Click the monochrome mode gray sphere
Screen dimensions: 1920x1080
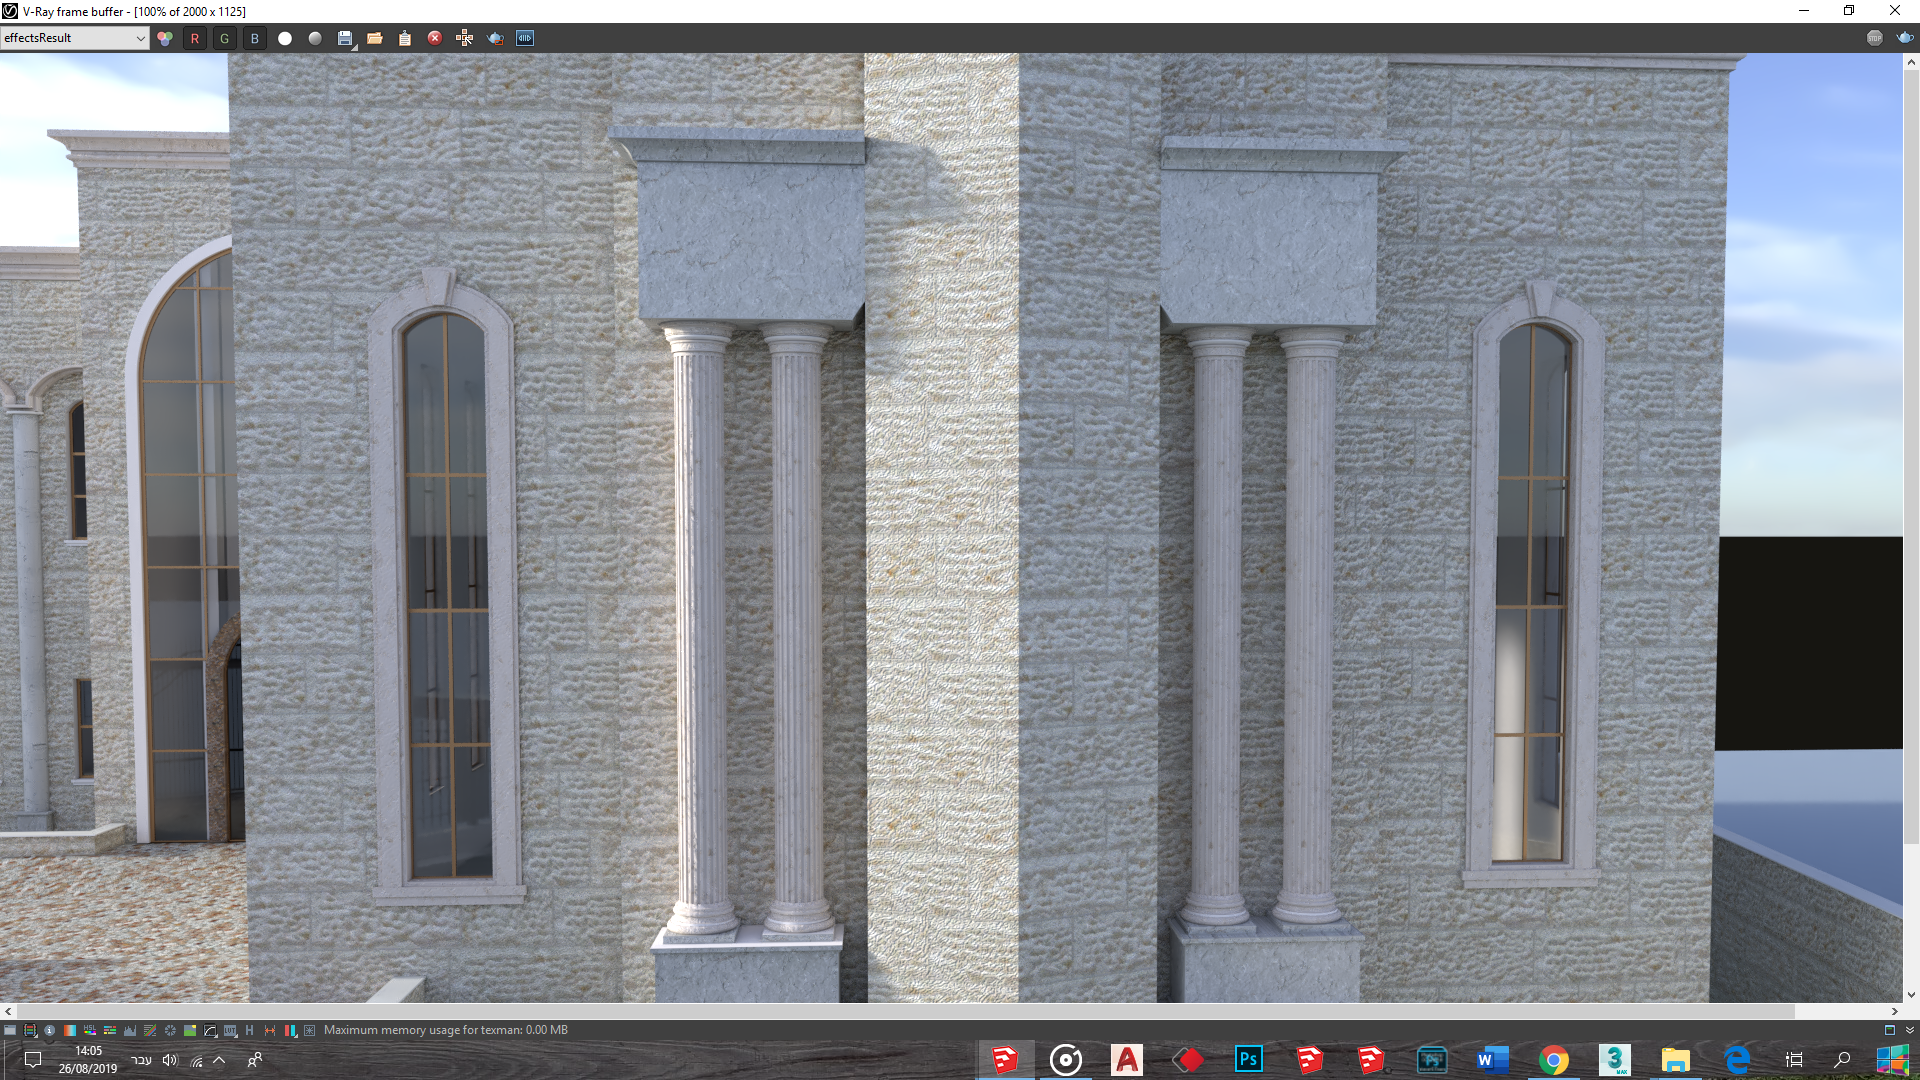(315, 38)
